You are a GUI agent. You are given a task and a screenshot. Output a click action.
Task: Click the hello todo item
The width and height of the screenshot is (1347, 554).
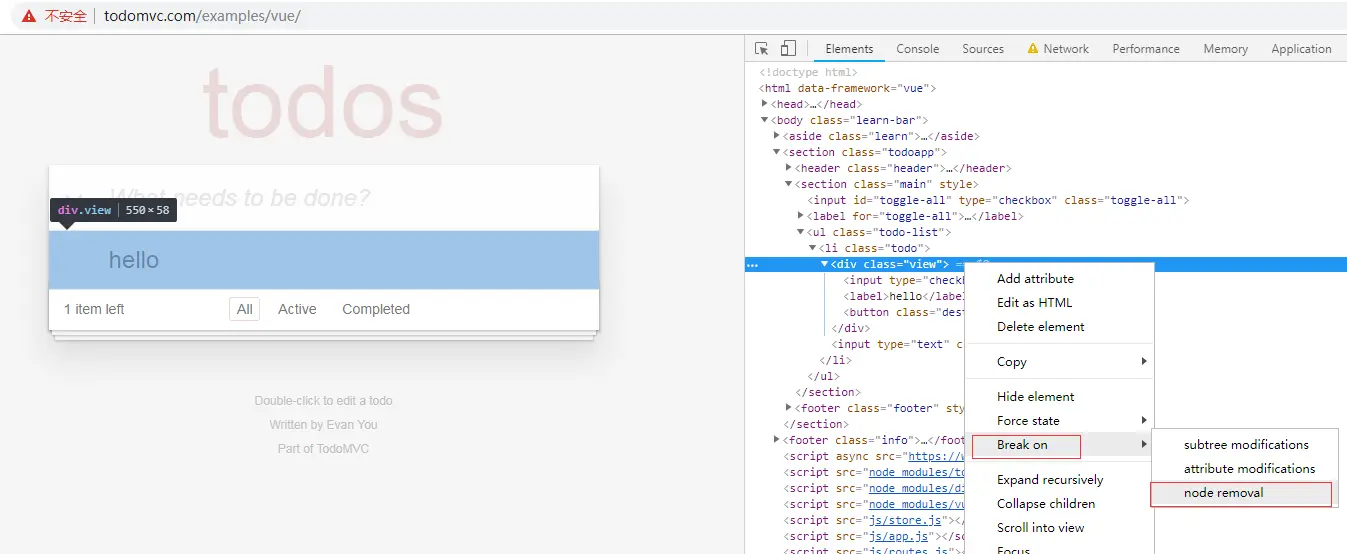pyautogui.click(x=134, y=260)
